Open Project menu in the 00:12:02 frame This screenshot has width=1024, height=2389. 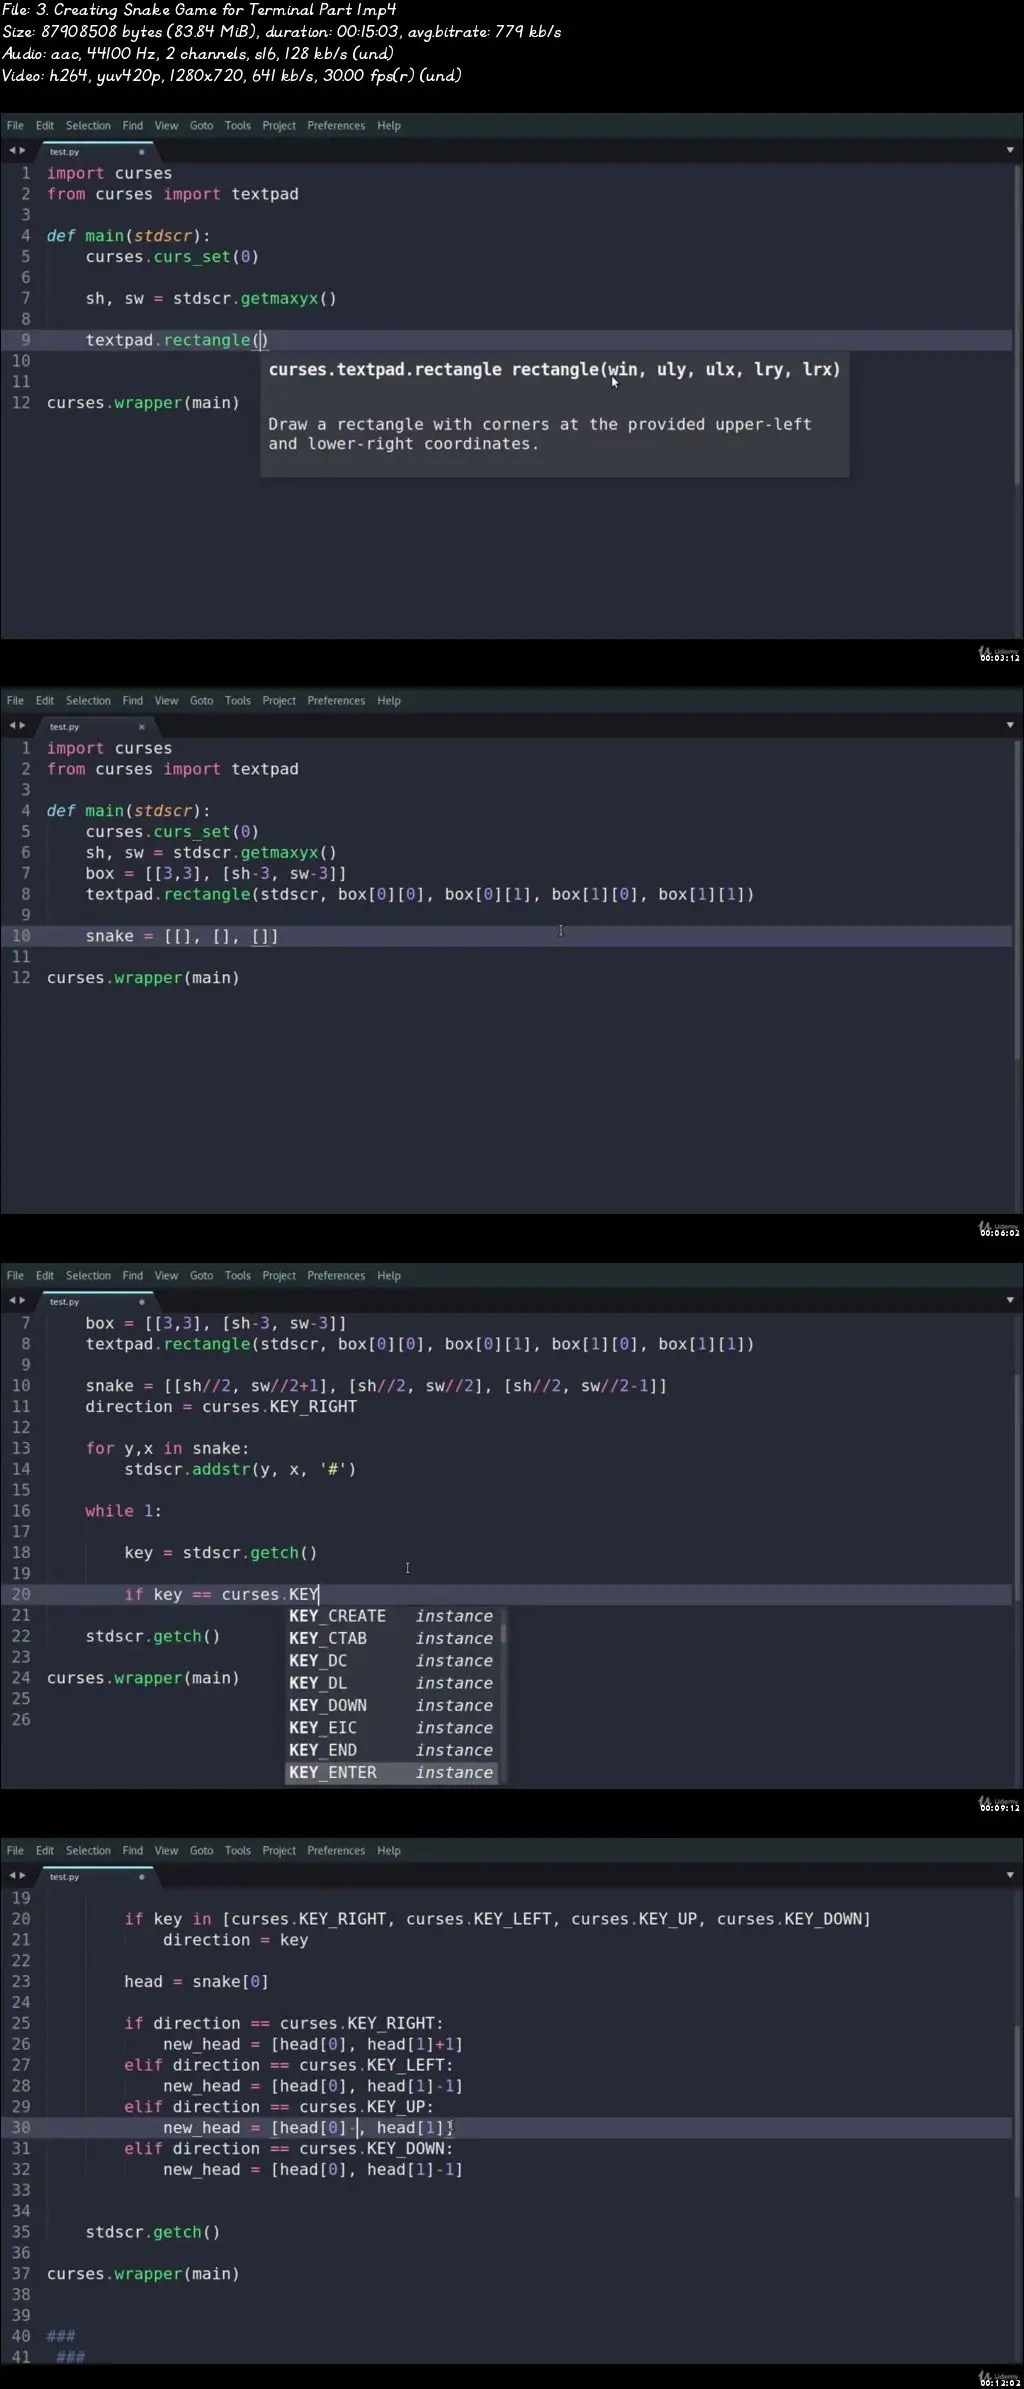pos(279,1851)
